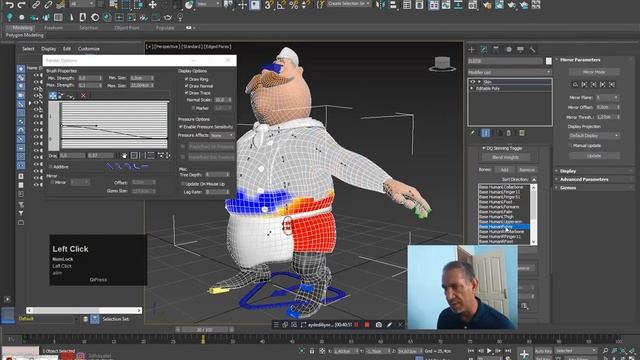Click the red X delete icon in Painter Options
The height and width of the screenshot is (360, 640).
coord(83,96)
